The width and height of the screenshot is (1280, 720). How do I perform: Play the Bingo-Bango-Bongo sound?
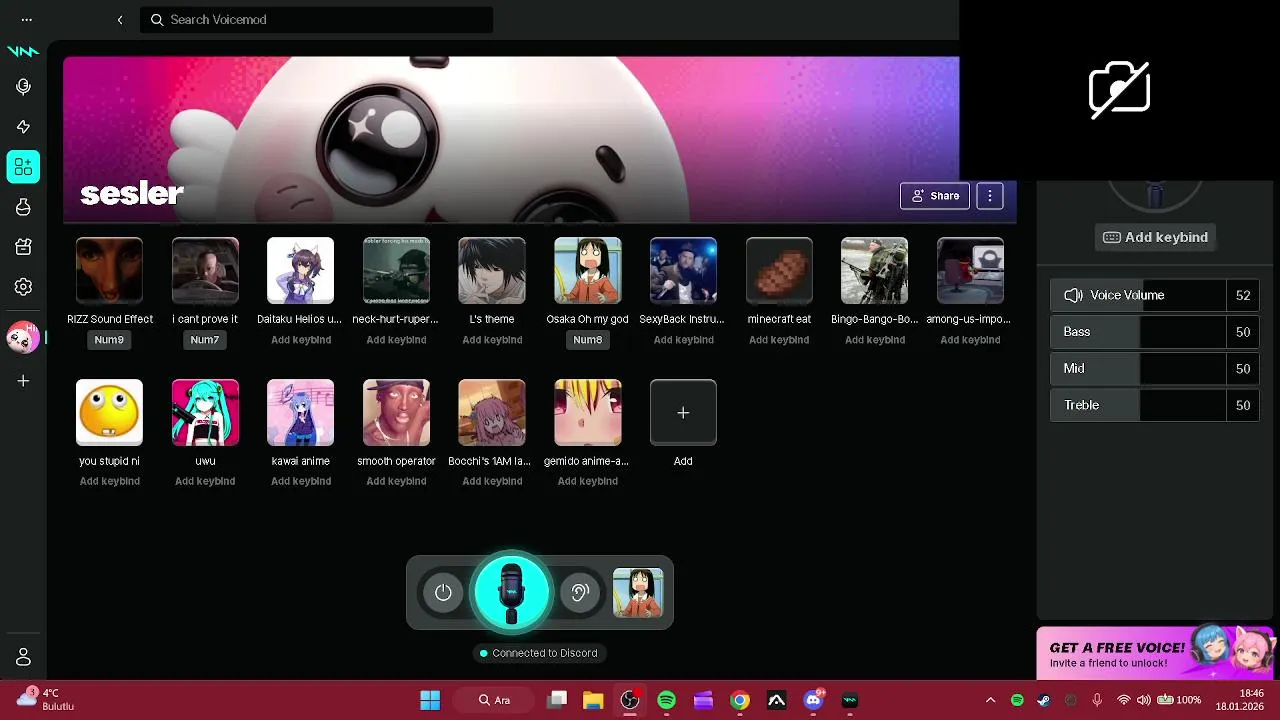tap(875, 271)
